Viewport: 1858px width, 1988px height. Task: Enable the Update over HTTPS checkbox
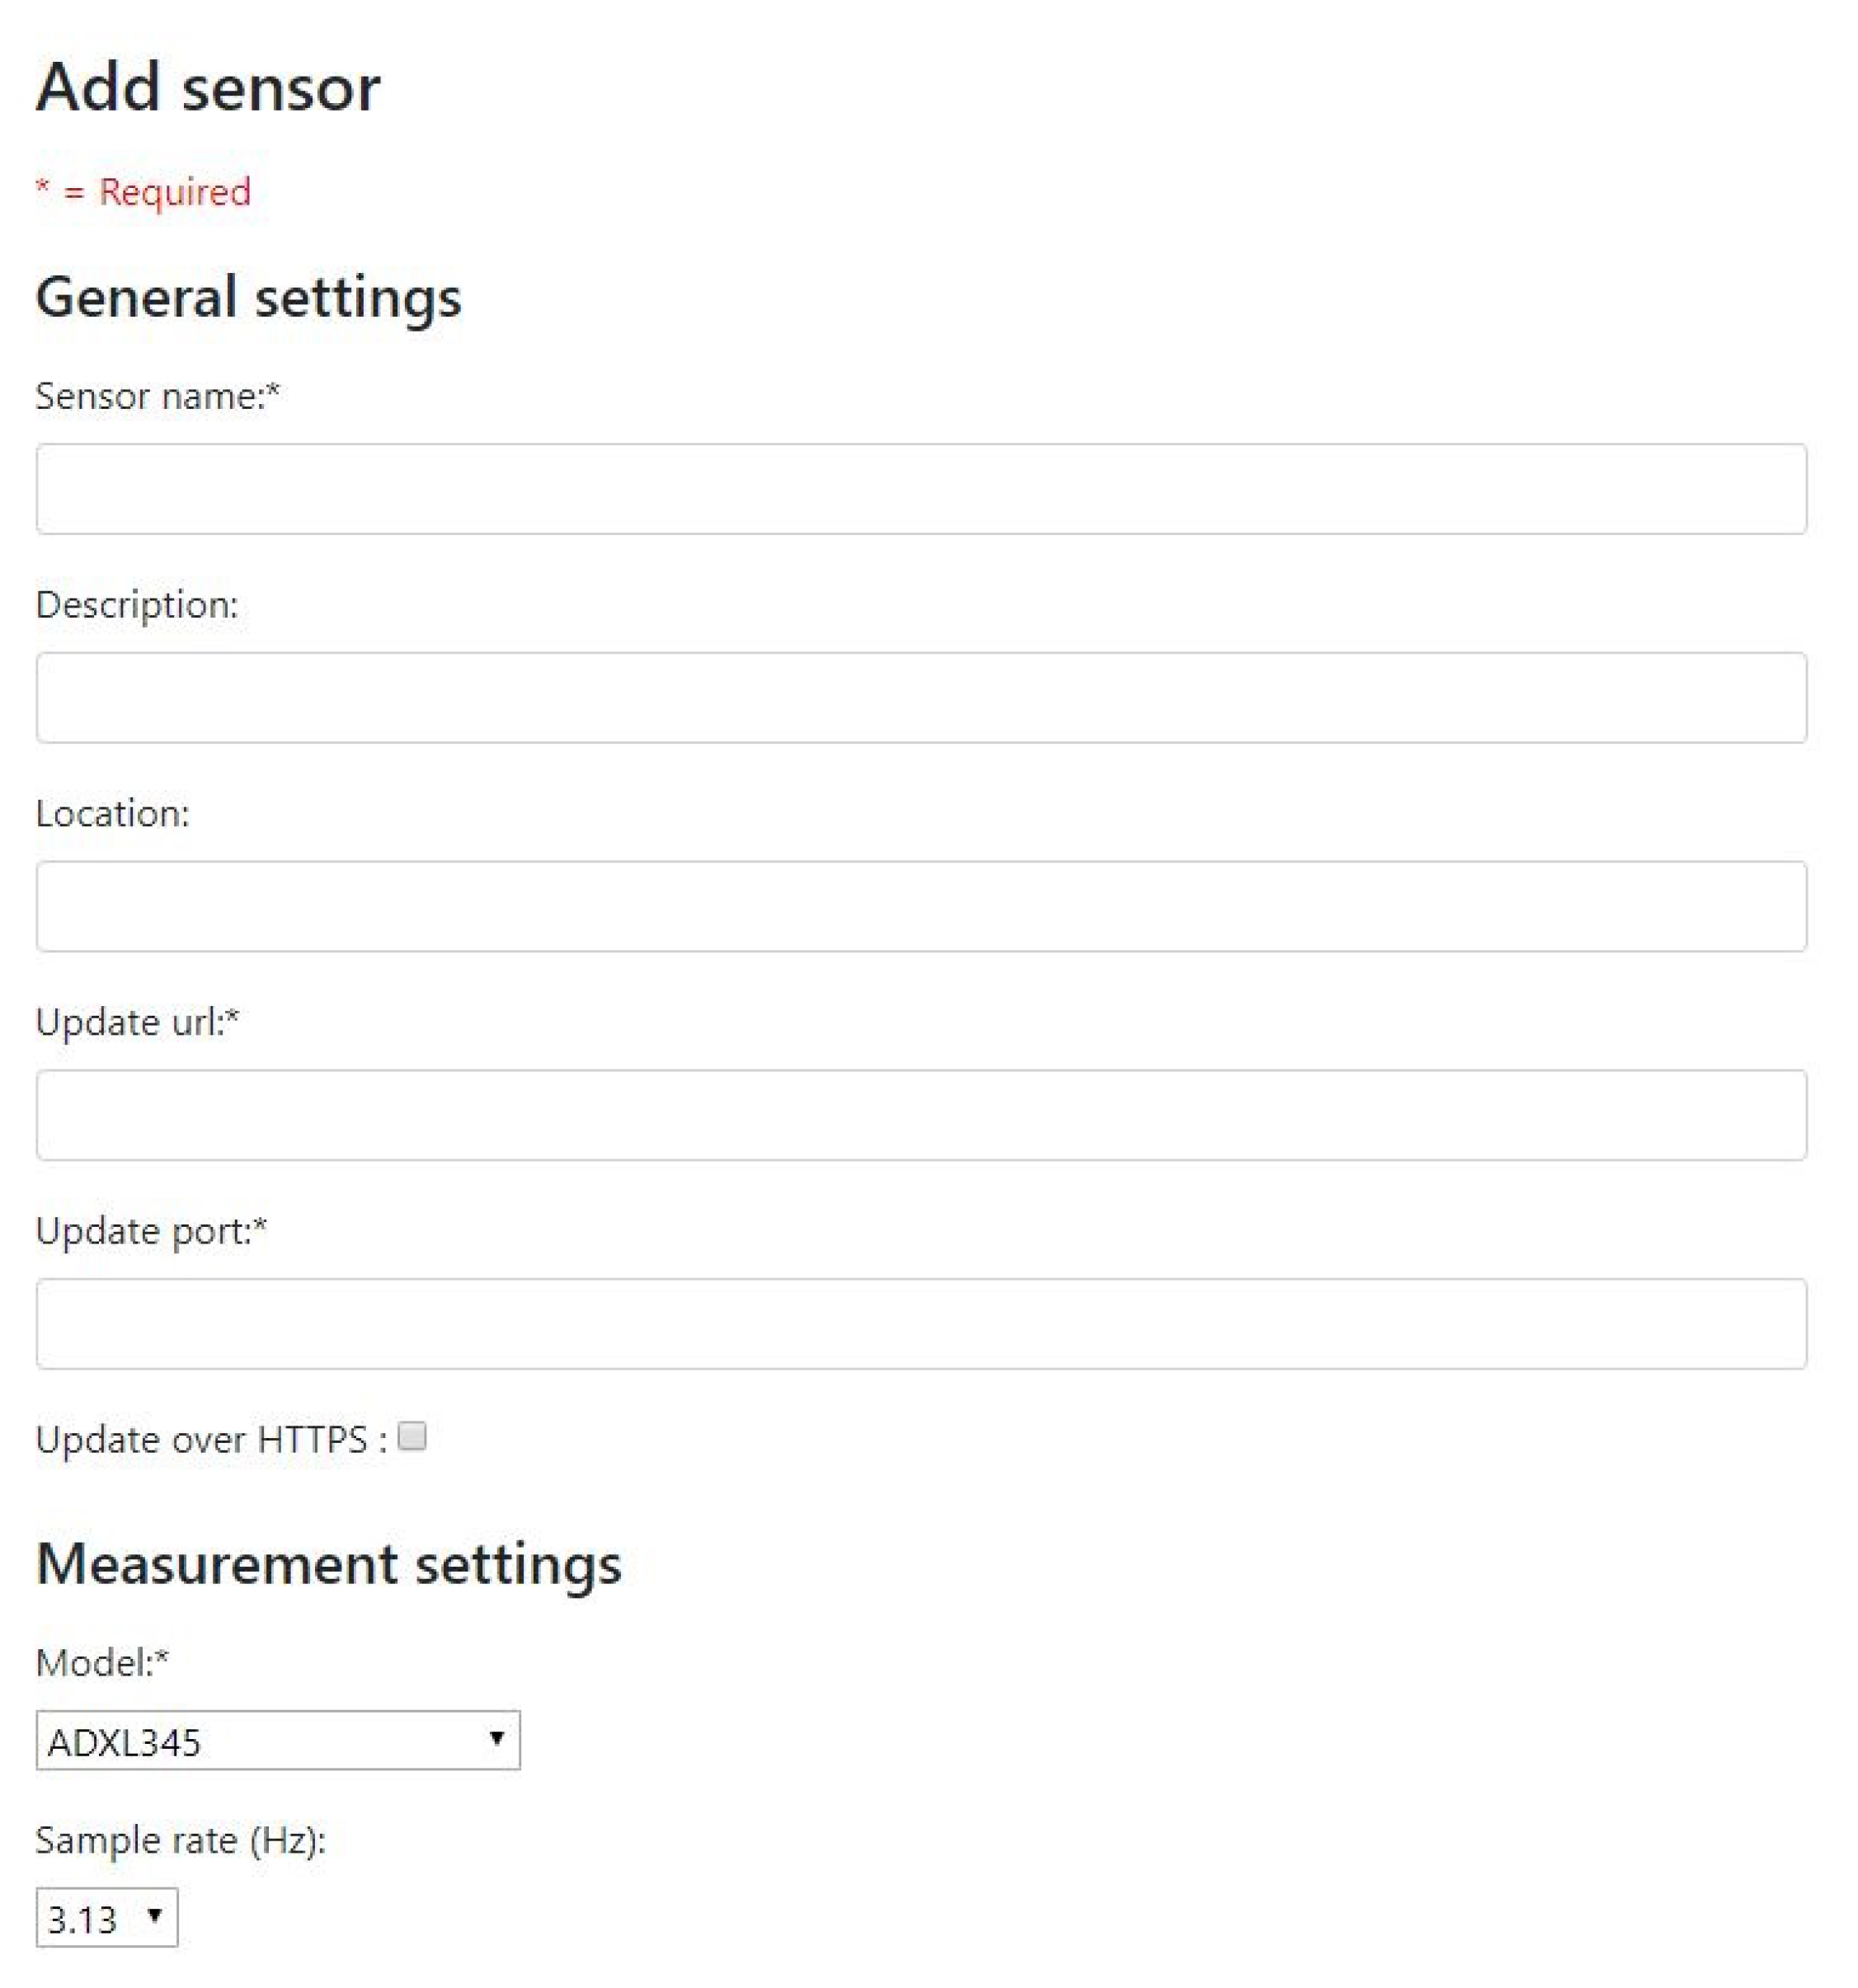click(x=412, y=1436)
